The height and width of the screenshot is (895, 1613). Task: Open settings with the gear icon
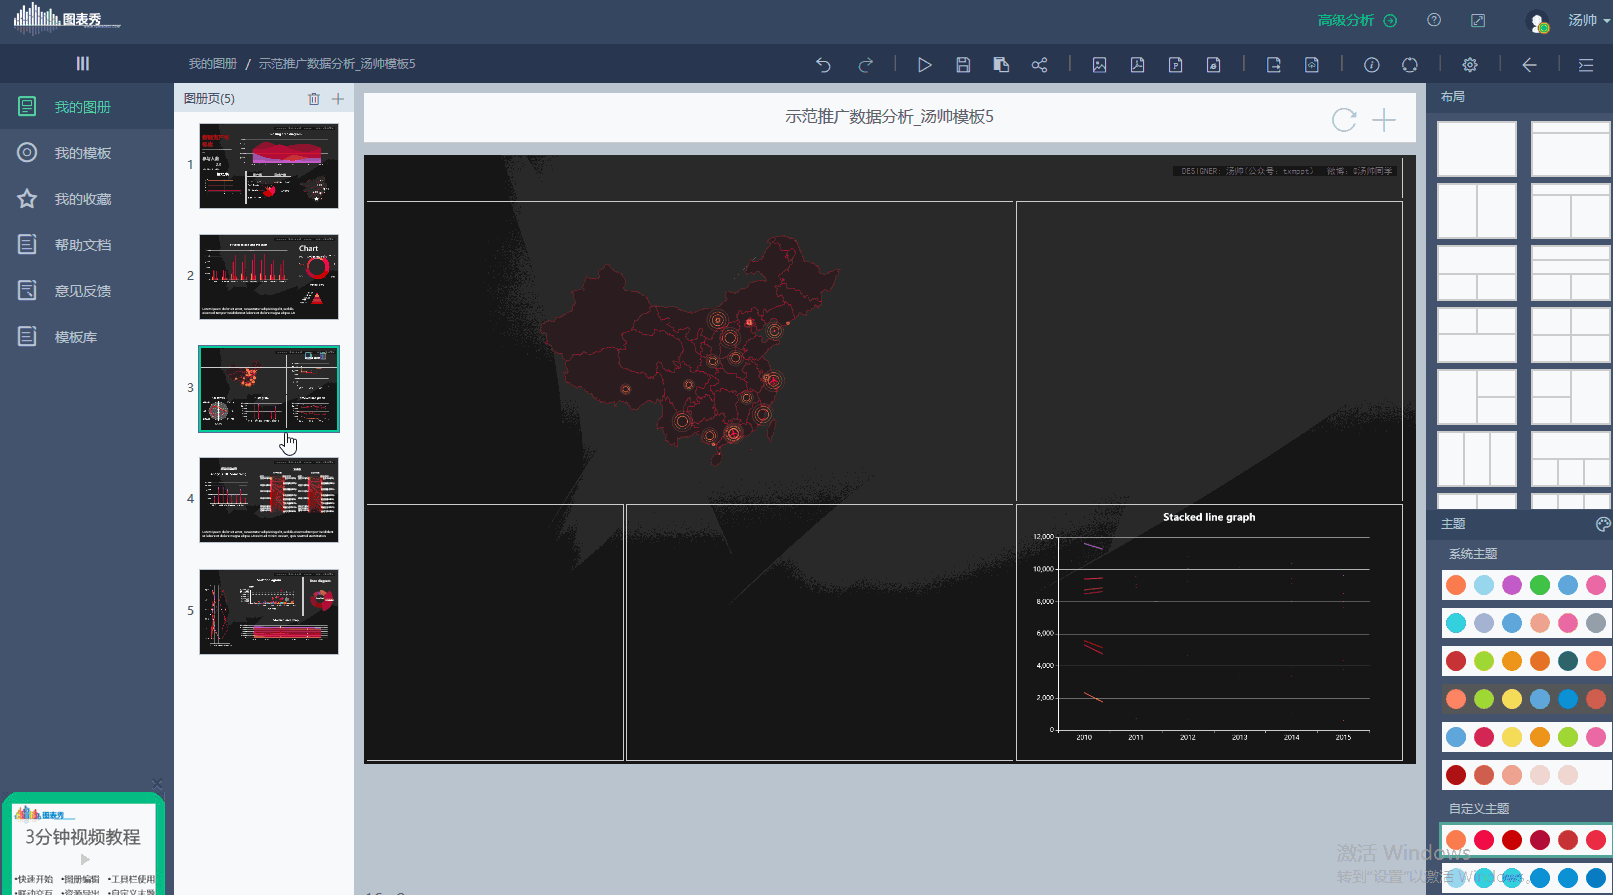pos(1469,65)
